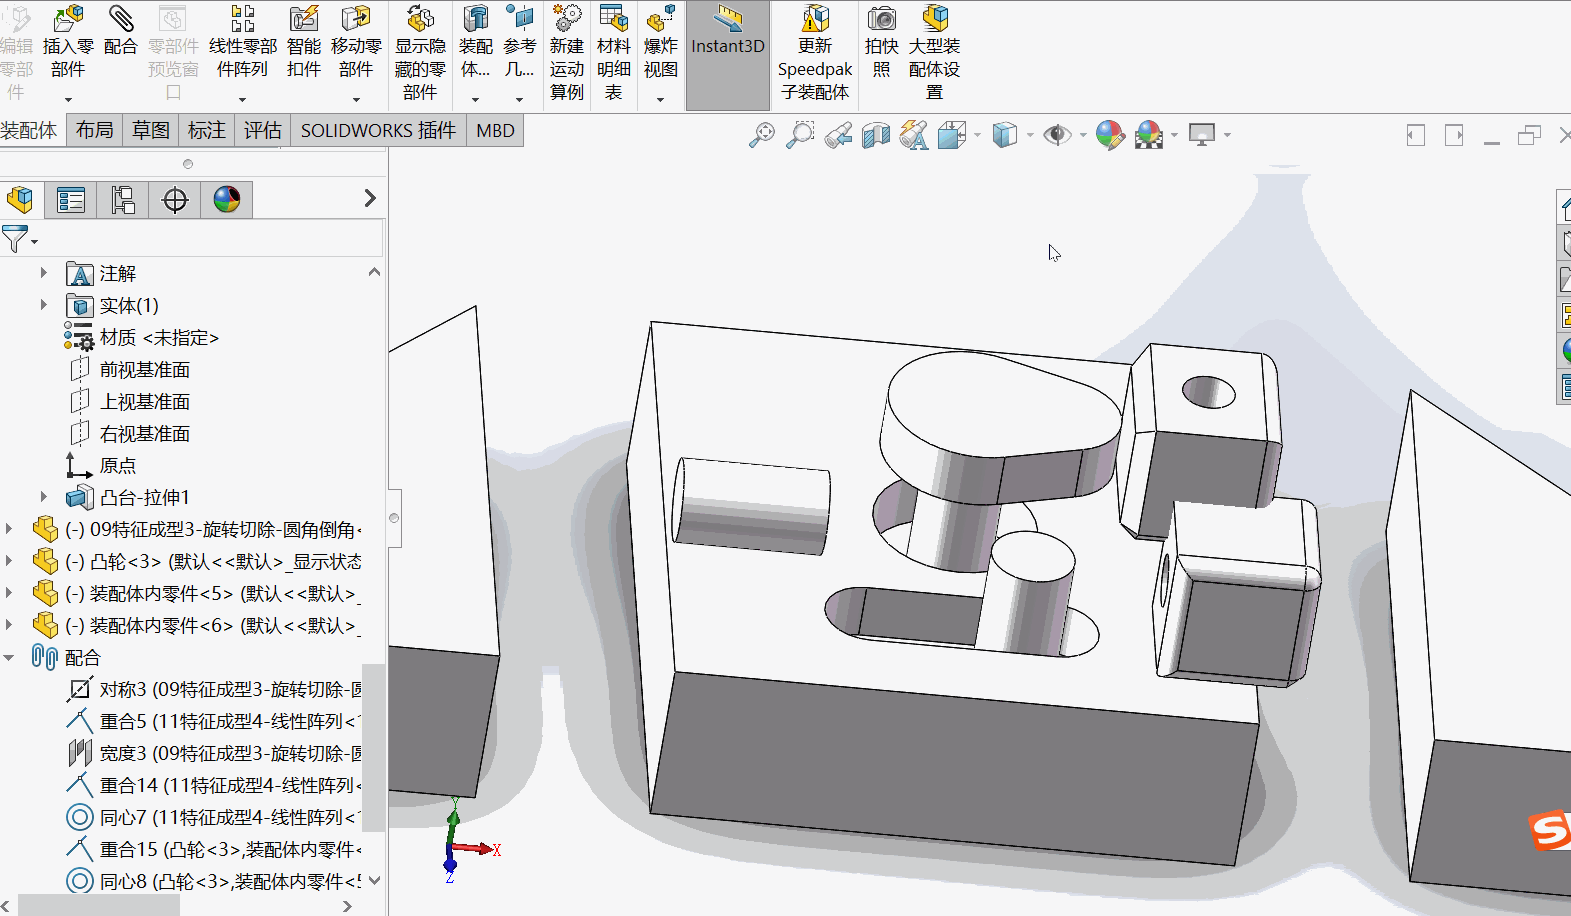Viewport: 1571px width, 916px height.
Task: Click Edit Appearance color sphere
Action: pyautogui.click(x=1110, y=134)
